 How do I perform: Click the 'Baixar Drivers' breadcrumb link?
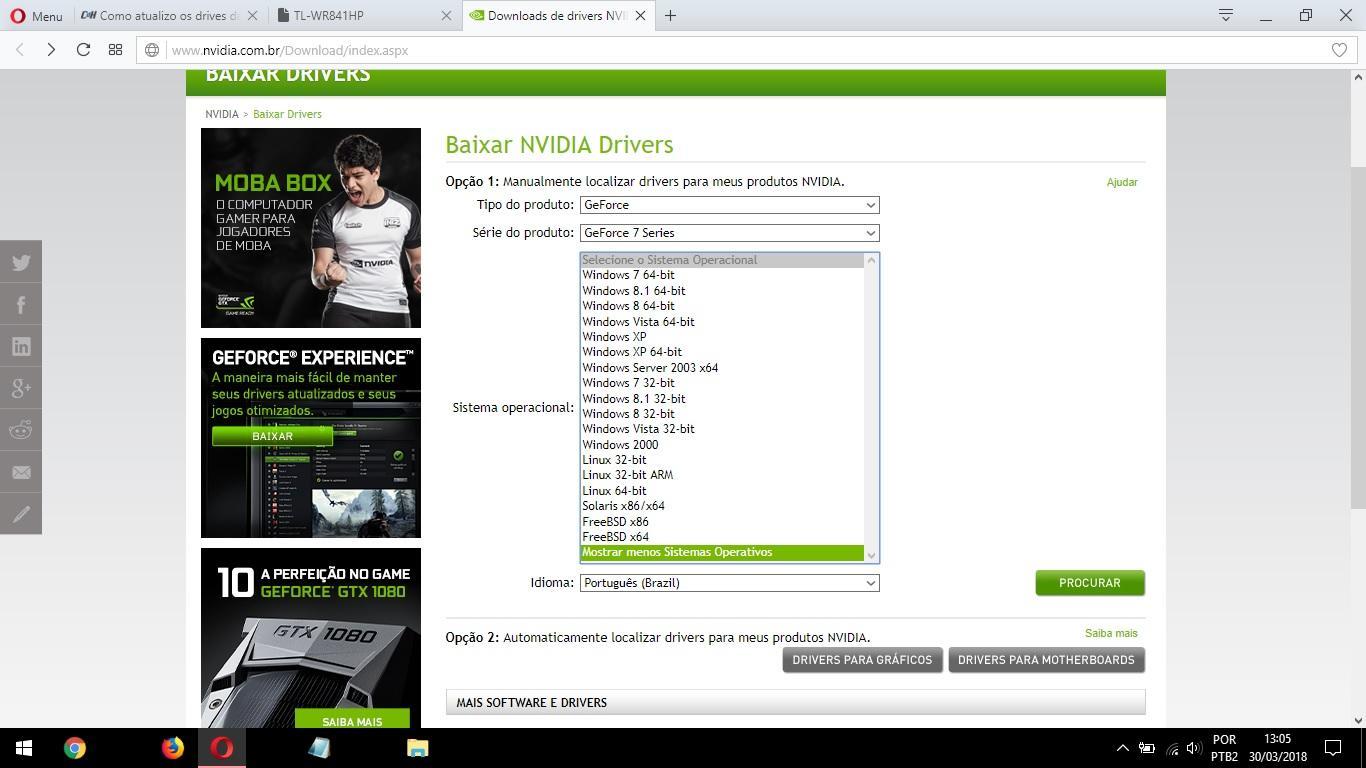click(x=287, y=114)
